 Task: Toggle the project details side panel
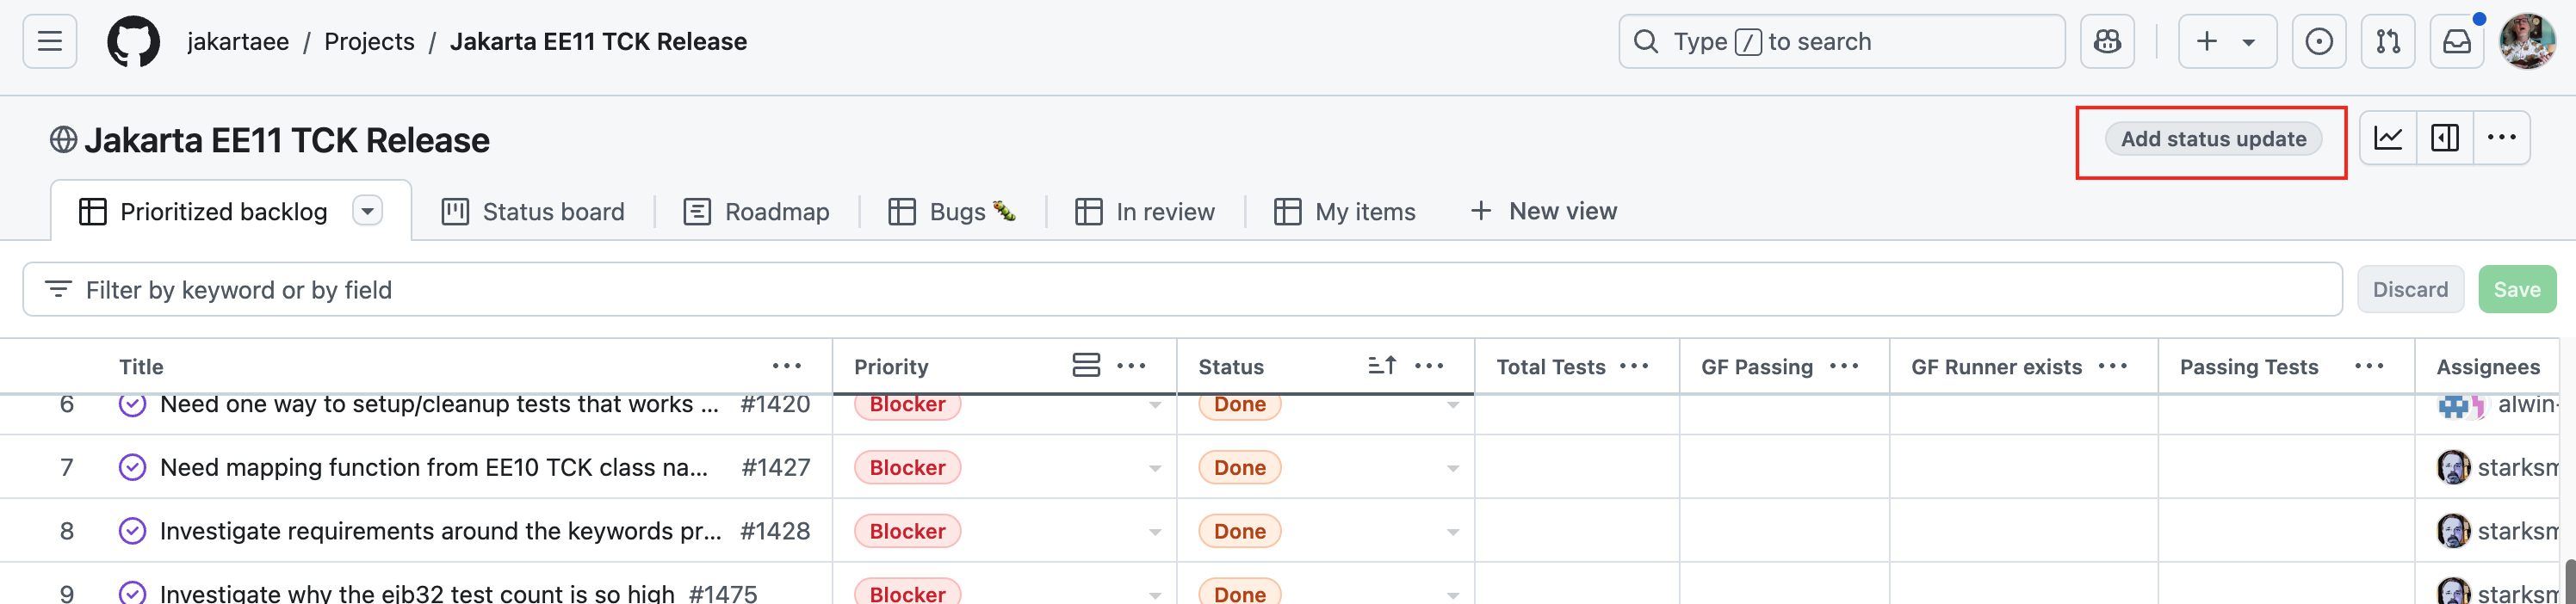tap(2444, 138)
